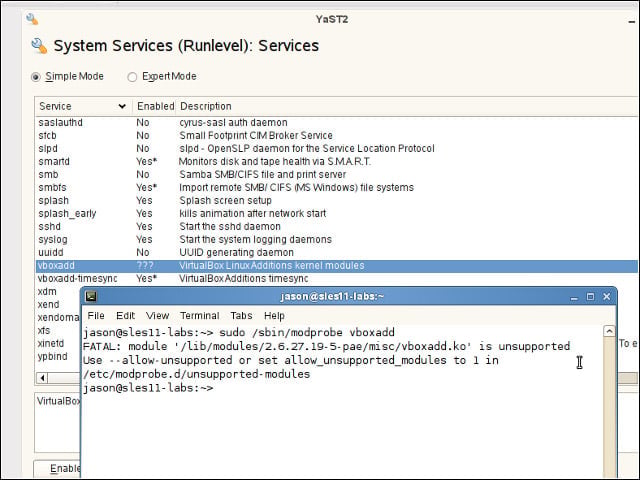Open the terminal View menu
This screenshot has height=480, width=640.
pyautogui.click(x=158, y=316)
